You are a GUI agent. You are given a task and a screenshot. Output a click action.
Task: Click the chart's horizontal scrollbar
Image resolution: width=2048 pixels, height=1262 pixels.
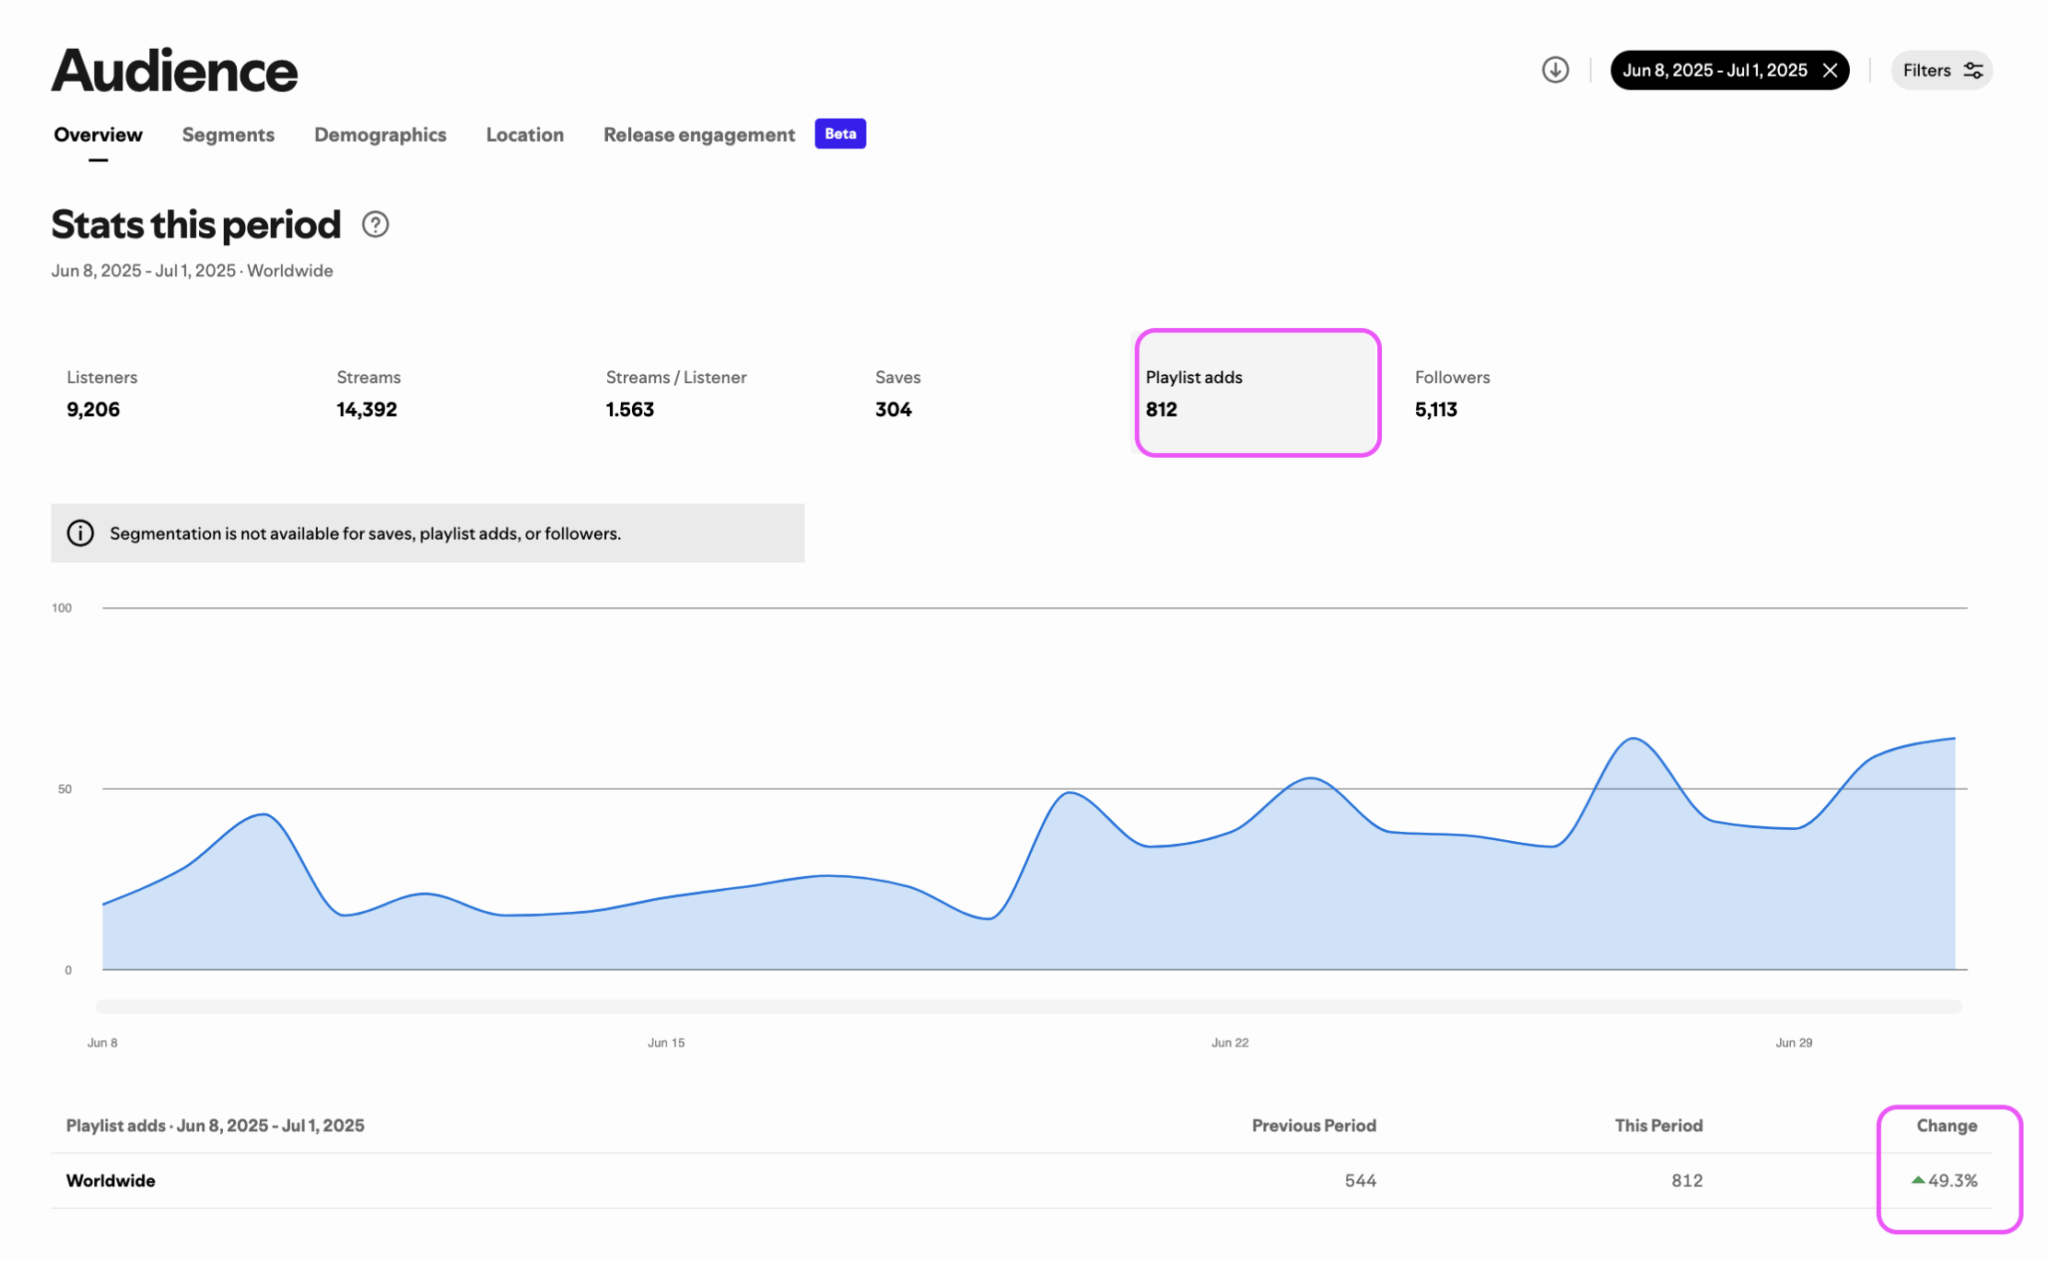(x=1028, y=1006)
